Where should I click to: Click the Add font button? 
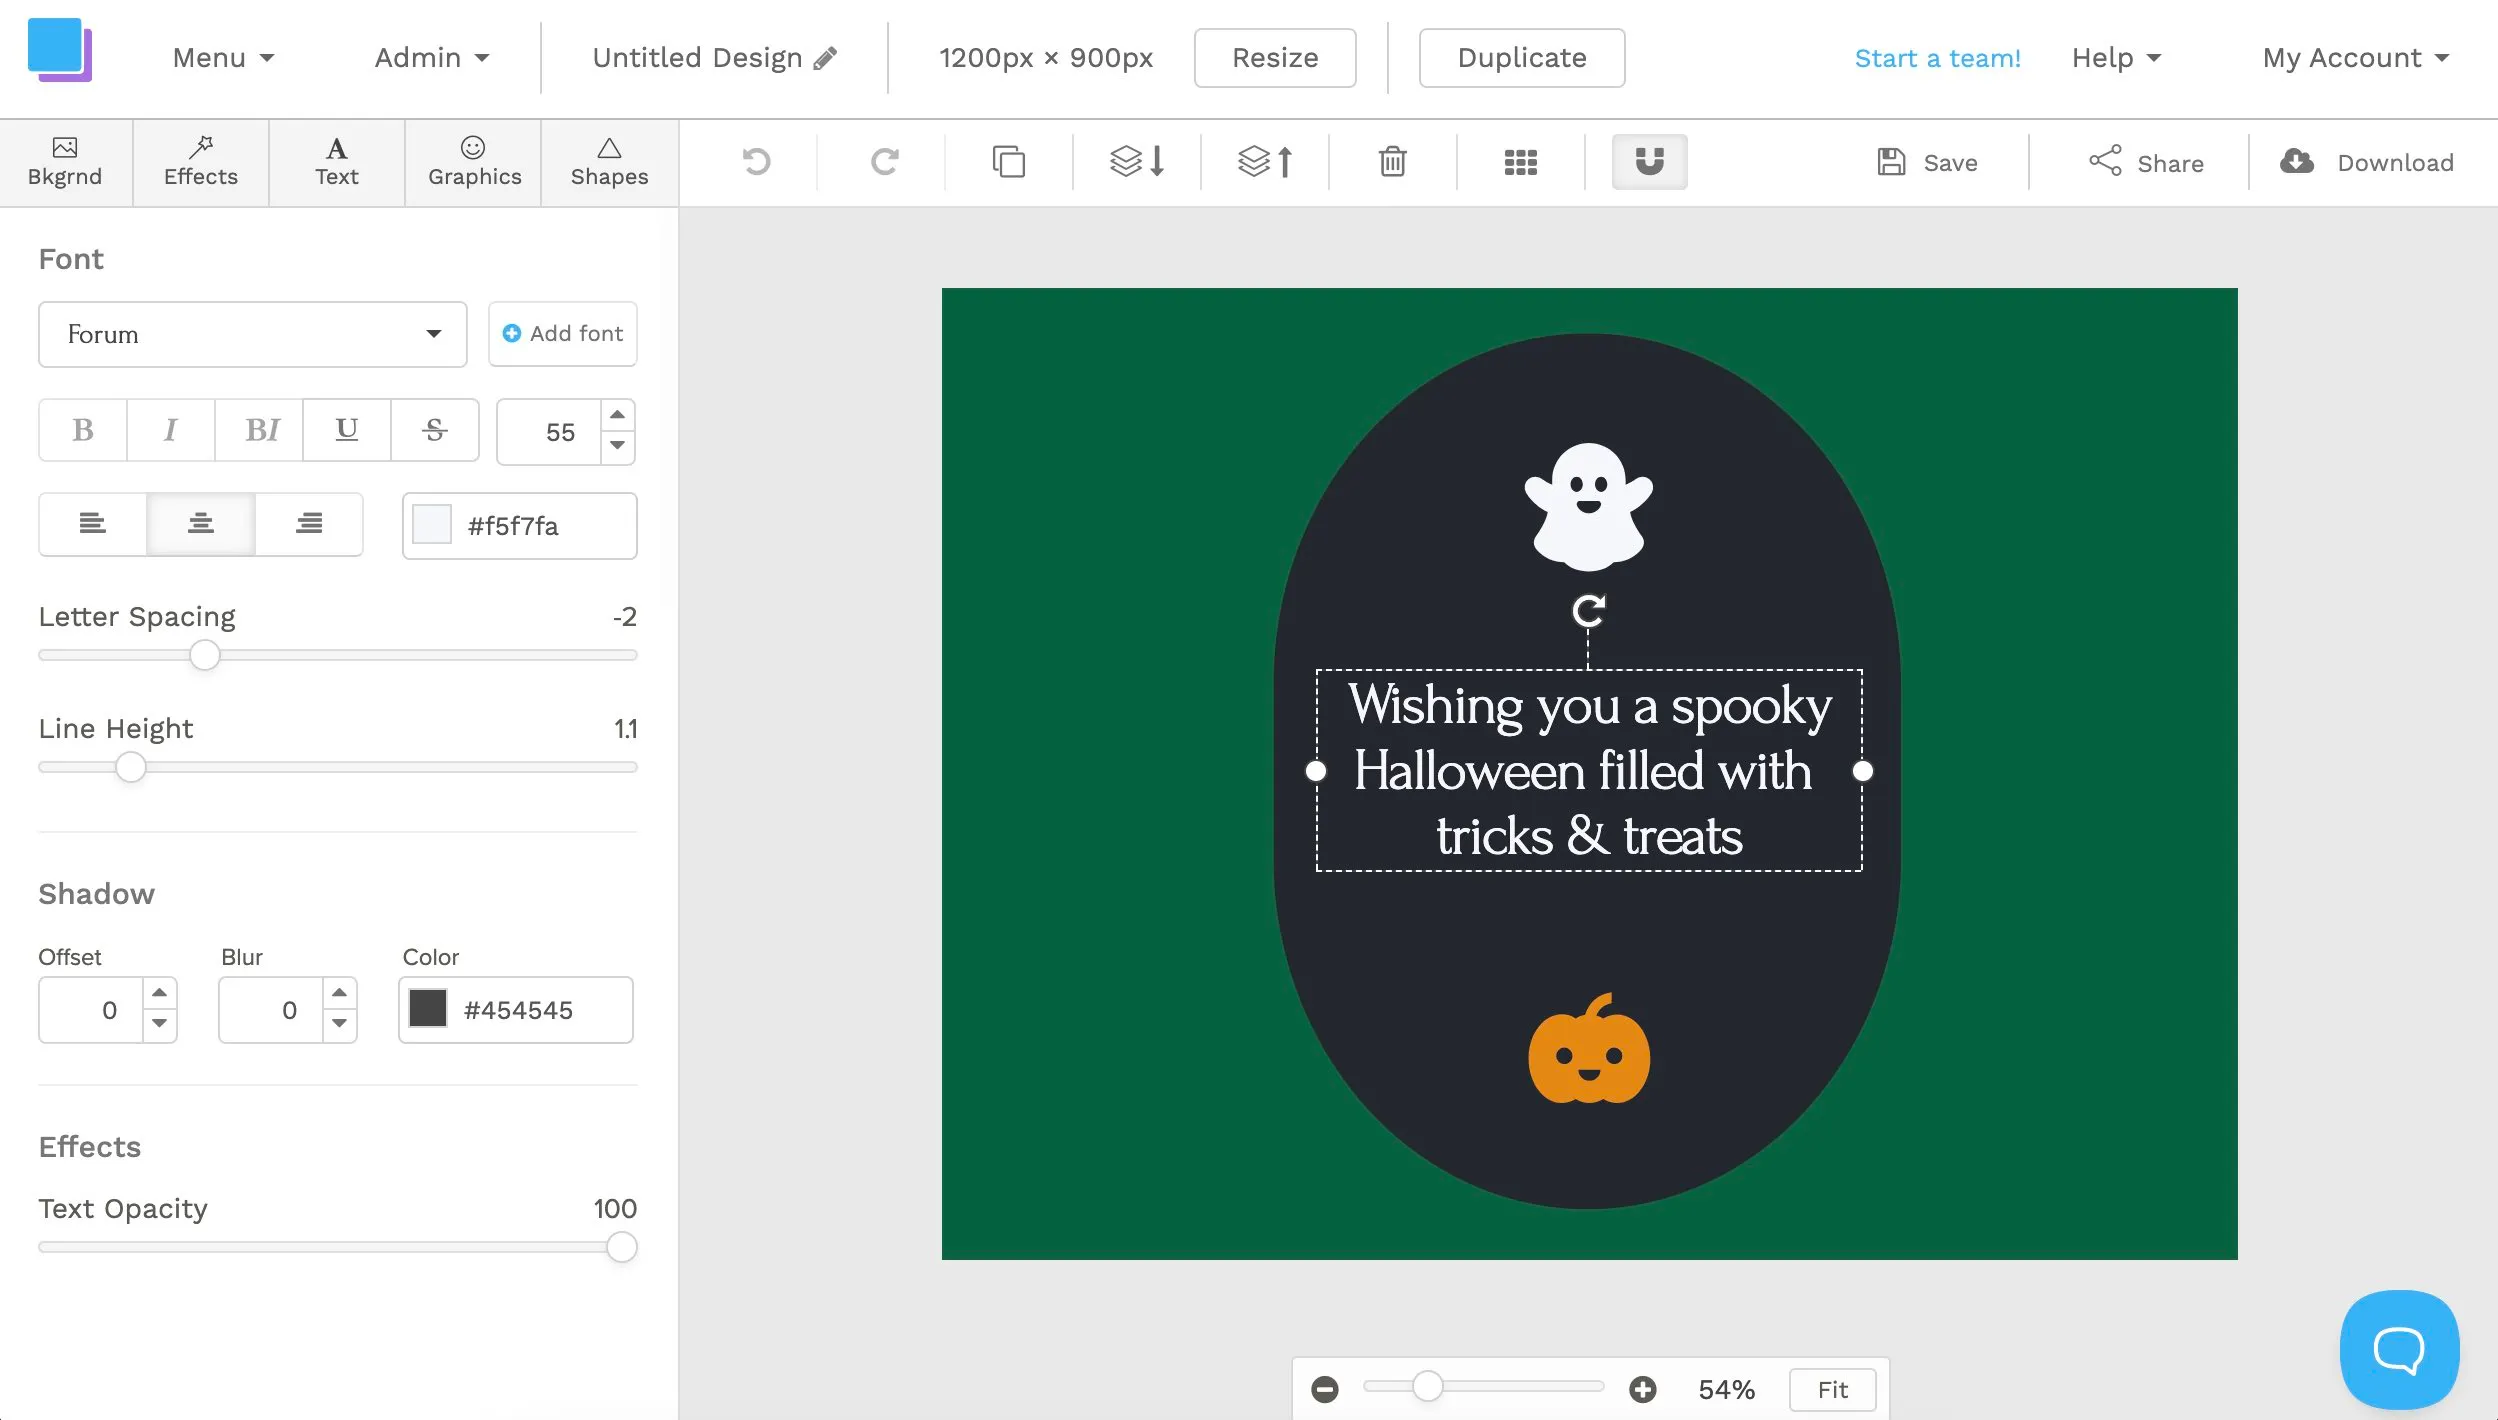pos(563,334)
